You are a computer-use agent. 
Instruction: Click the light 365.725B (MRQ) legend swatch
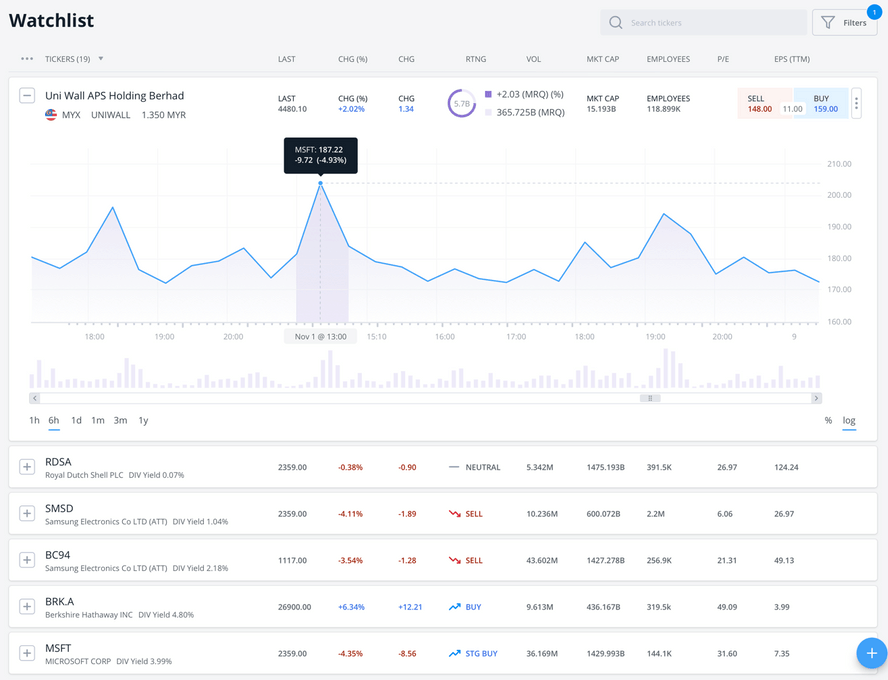[x=488, y=112]
